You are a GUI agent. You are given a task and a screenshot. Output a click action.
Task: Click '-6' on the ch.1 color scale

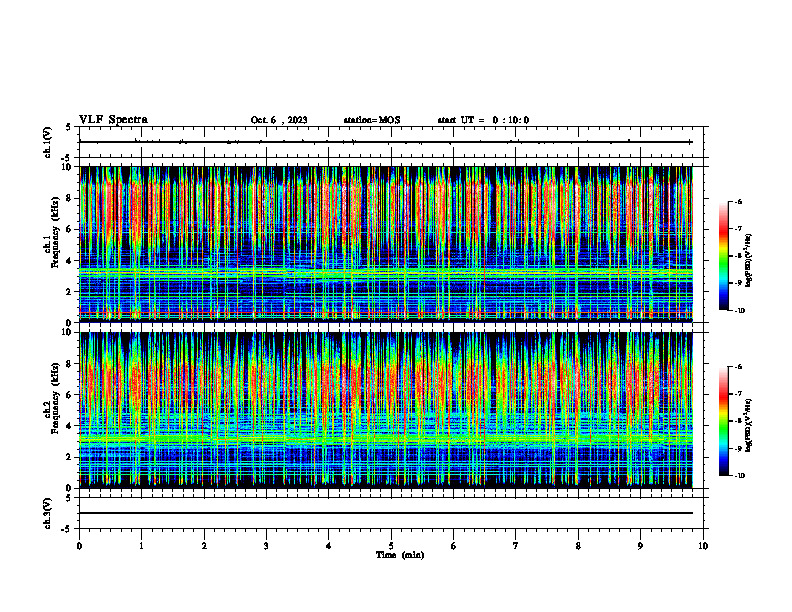pos(738,202)
